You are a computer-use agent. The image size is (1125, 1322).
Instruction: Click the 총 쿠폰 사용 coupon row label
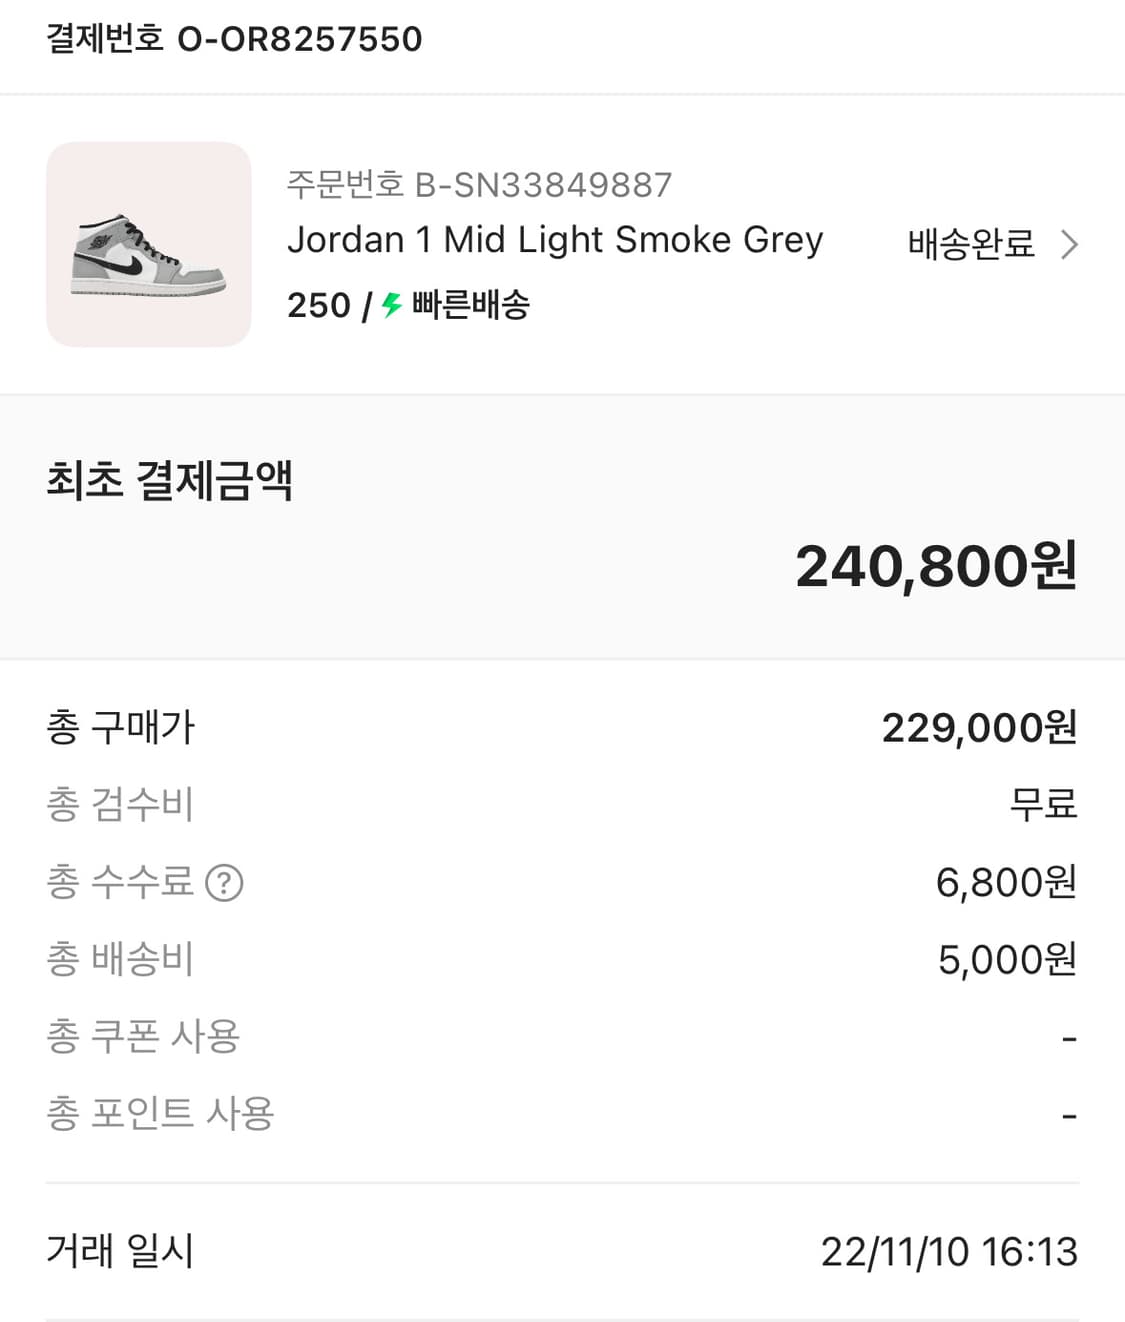pos(143,1037)
